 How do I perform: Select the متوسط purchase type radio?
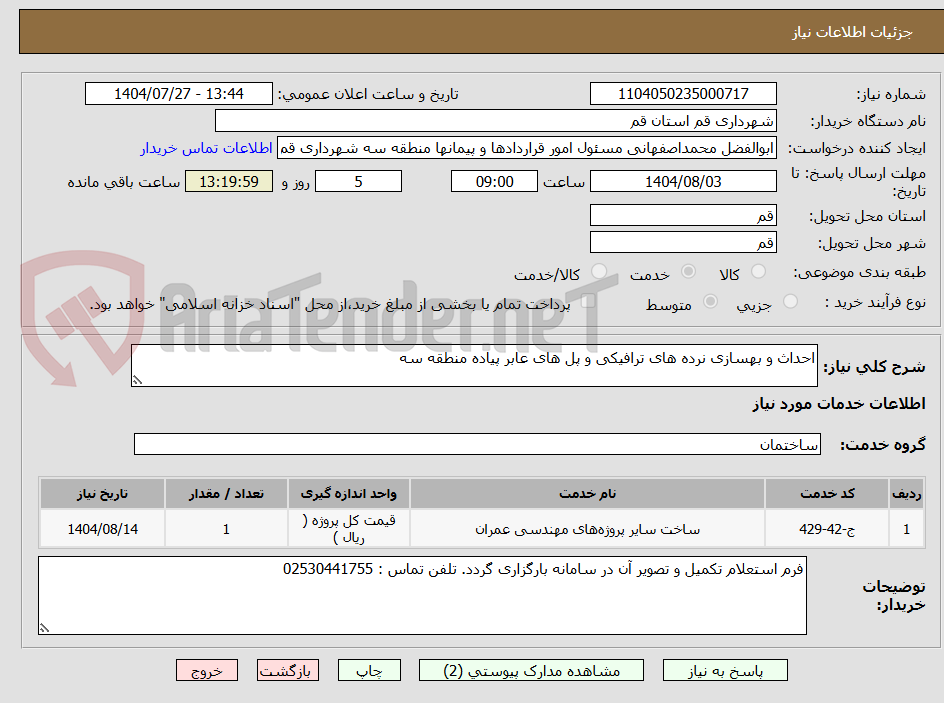pos(710,302)
